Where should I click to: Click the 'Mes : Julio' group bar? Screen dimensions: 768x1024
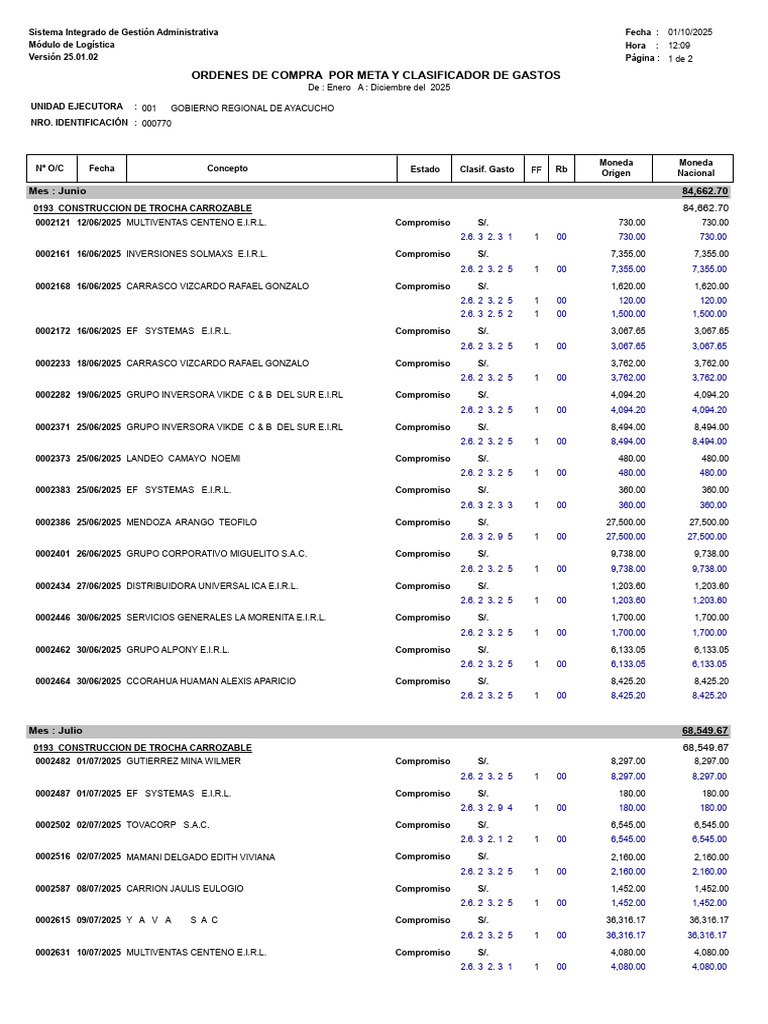379,731
